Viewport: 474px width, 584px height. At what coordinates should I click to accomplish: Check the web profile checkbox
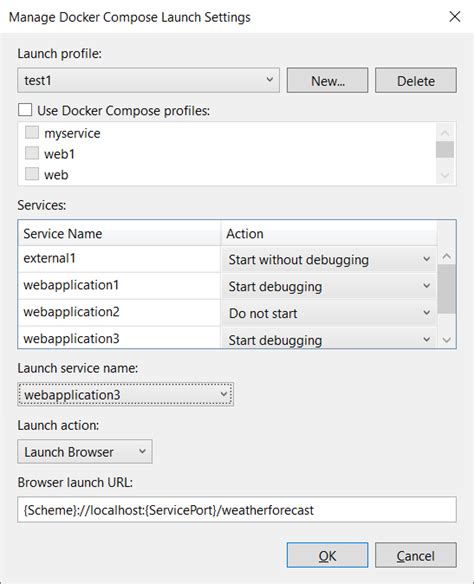pyautogui.click(x=32, y=174)
